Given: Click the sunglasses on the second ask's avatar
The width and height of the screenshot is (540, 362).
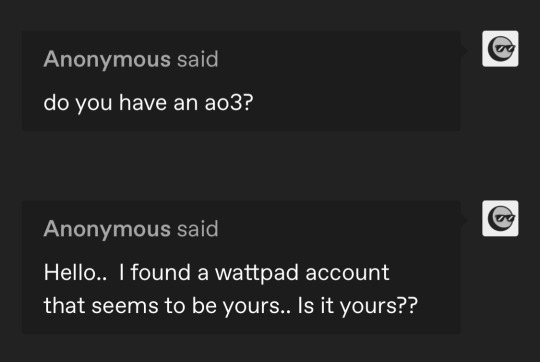Looking at the screenshot, I should (505, 219).
